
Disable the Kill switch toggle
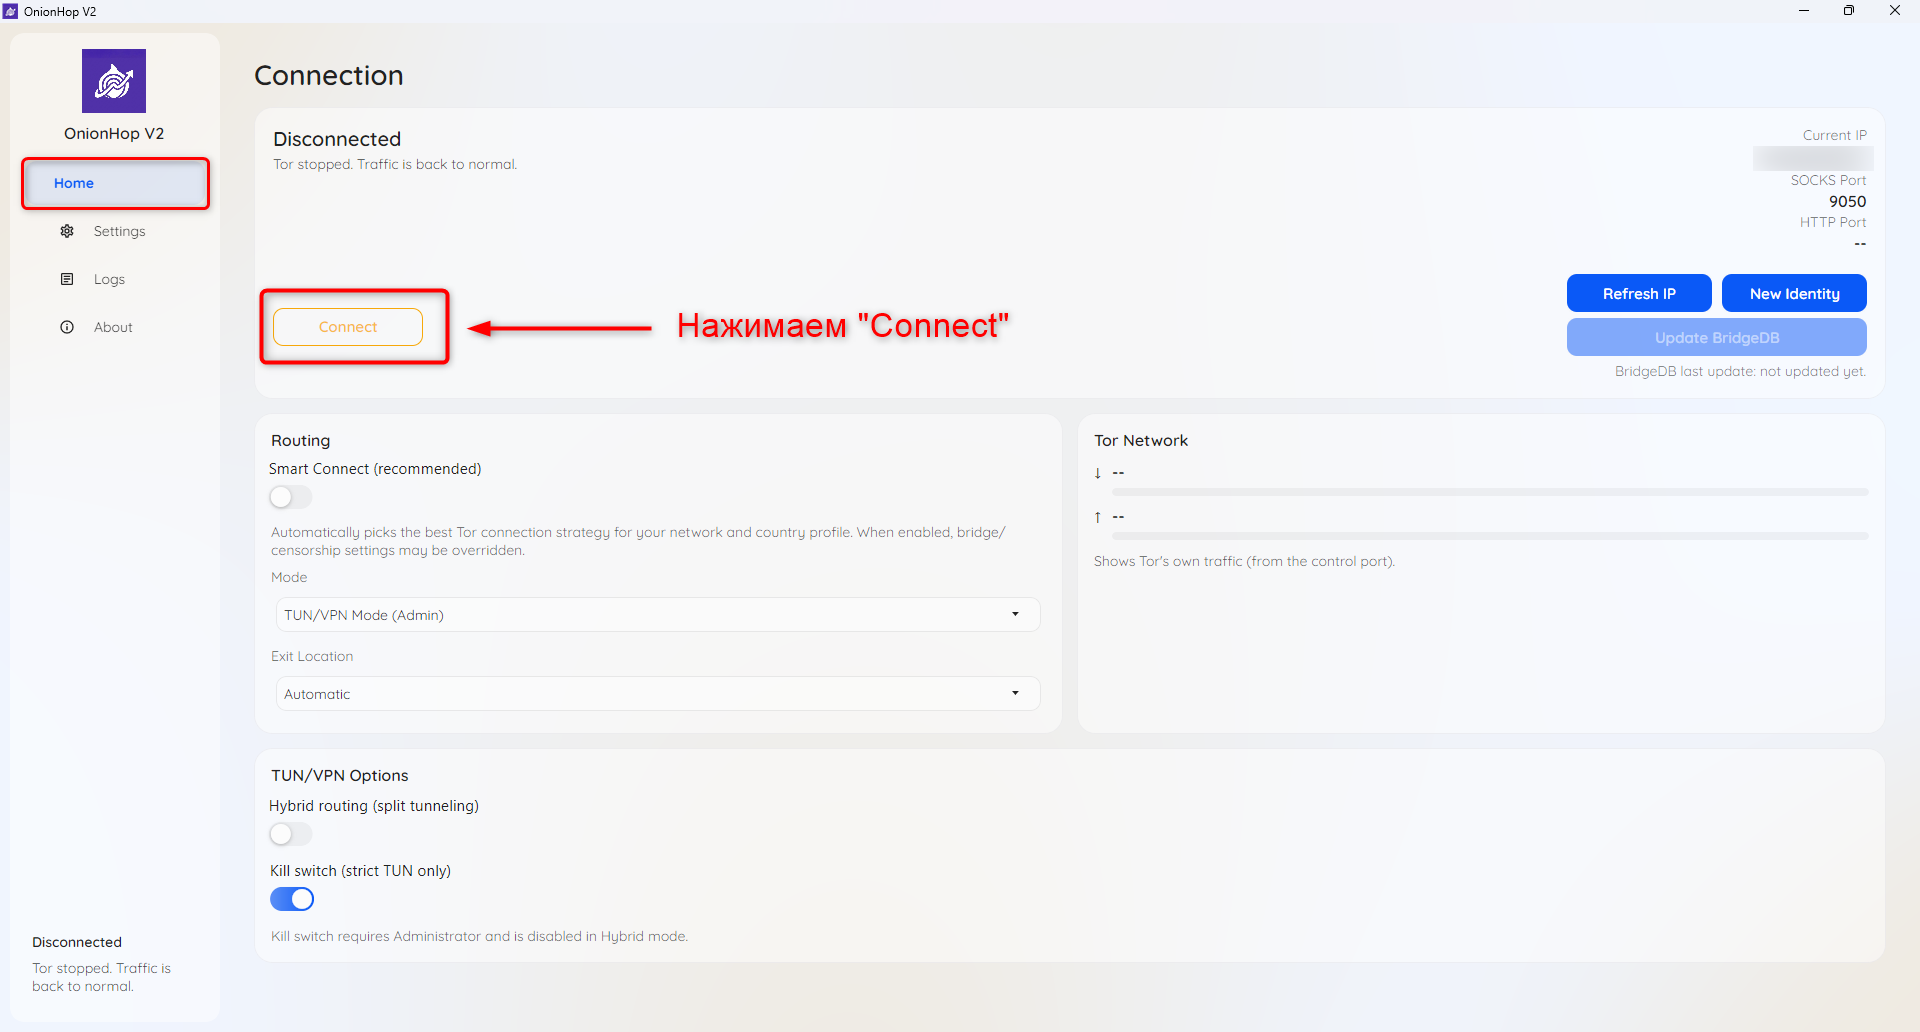pos(292,899)
